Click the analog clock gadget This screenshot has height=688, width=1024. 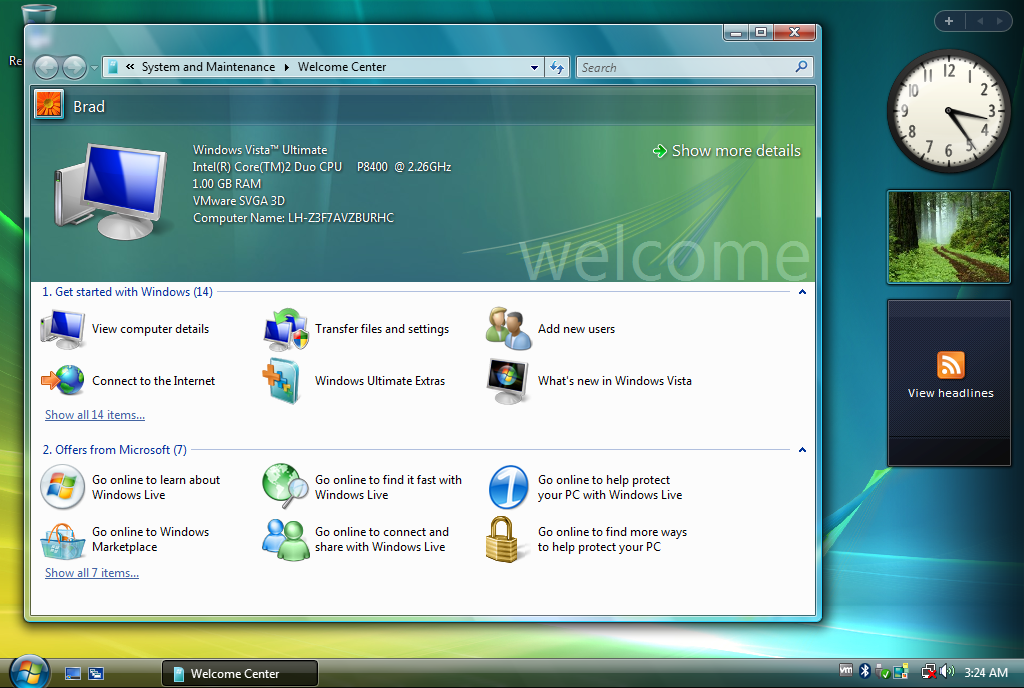coord(948,111)
